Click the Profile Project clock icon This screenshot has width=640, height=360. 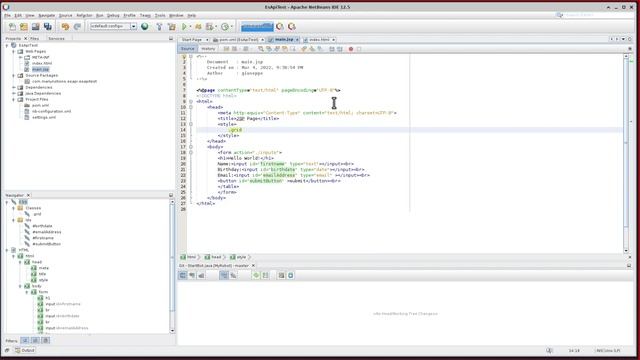224,27
